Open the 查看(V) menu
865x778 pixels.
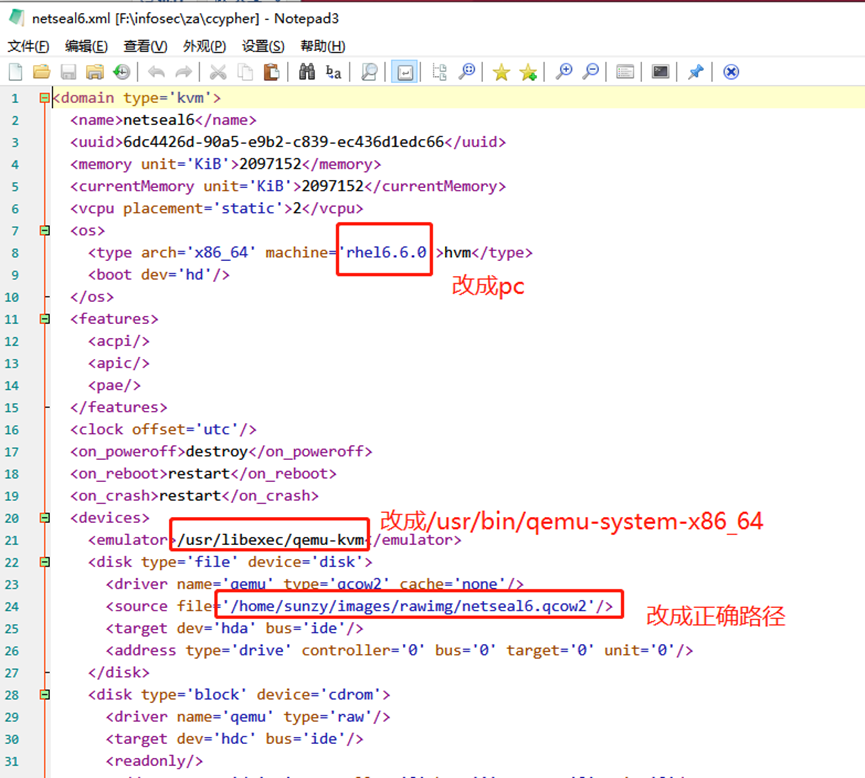tap(145, 46)
